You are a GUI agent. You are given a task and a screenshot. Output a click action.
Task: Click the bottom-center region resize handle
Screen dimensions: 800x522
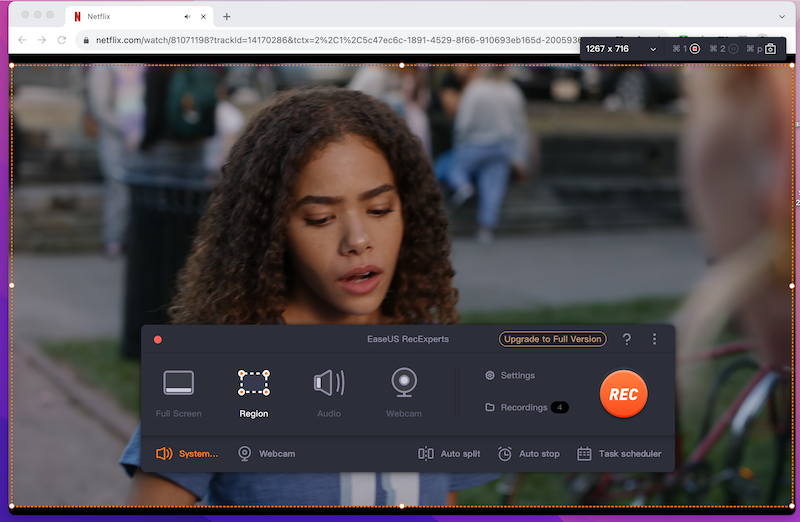[x=402, y=506]
